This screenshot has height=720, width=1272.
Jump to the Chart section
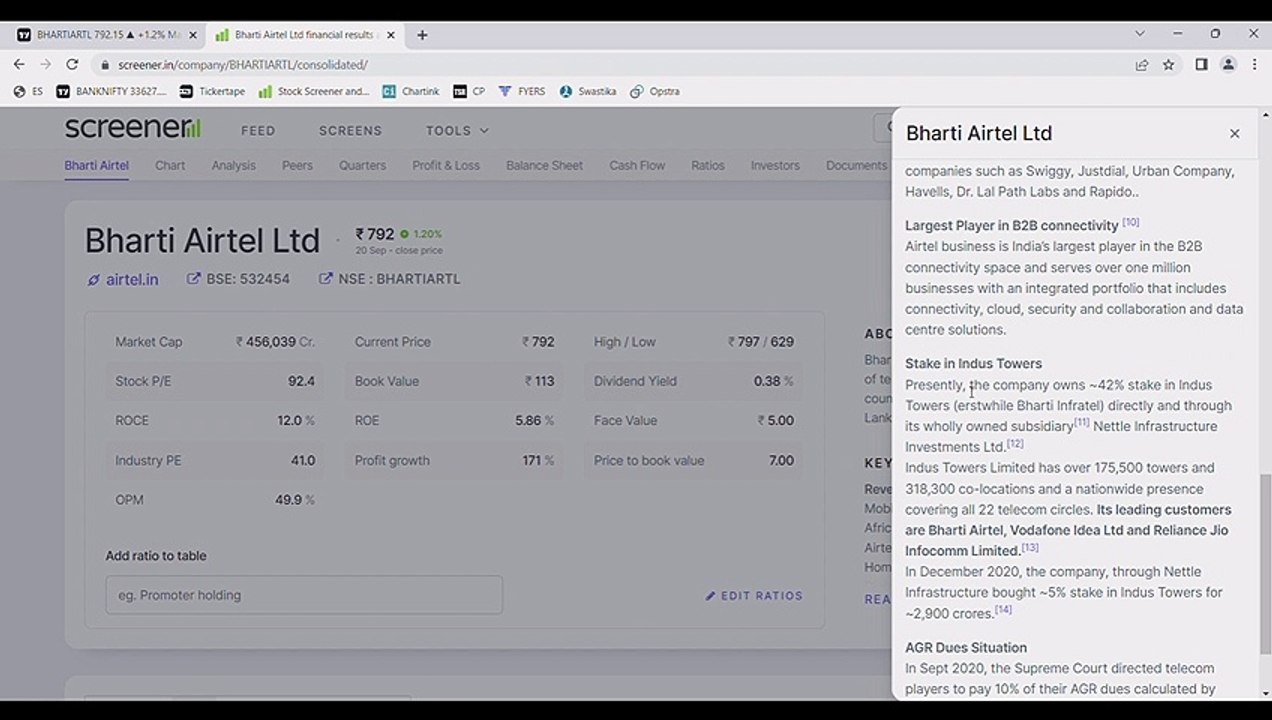pos(170,166)
